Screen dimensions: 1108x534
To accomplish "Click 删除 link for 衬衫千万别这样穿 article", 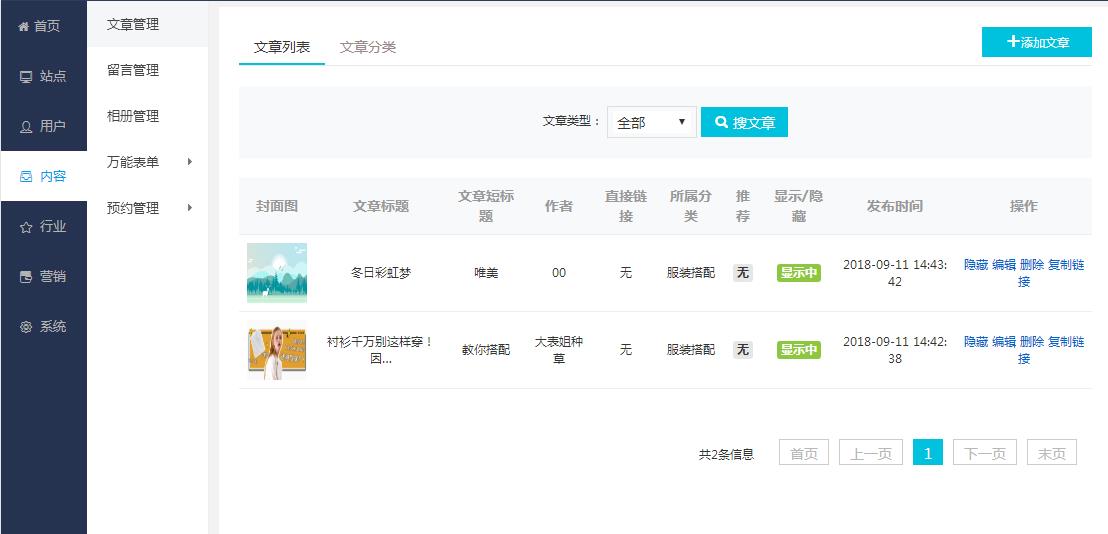I will (1032, 342).
